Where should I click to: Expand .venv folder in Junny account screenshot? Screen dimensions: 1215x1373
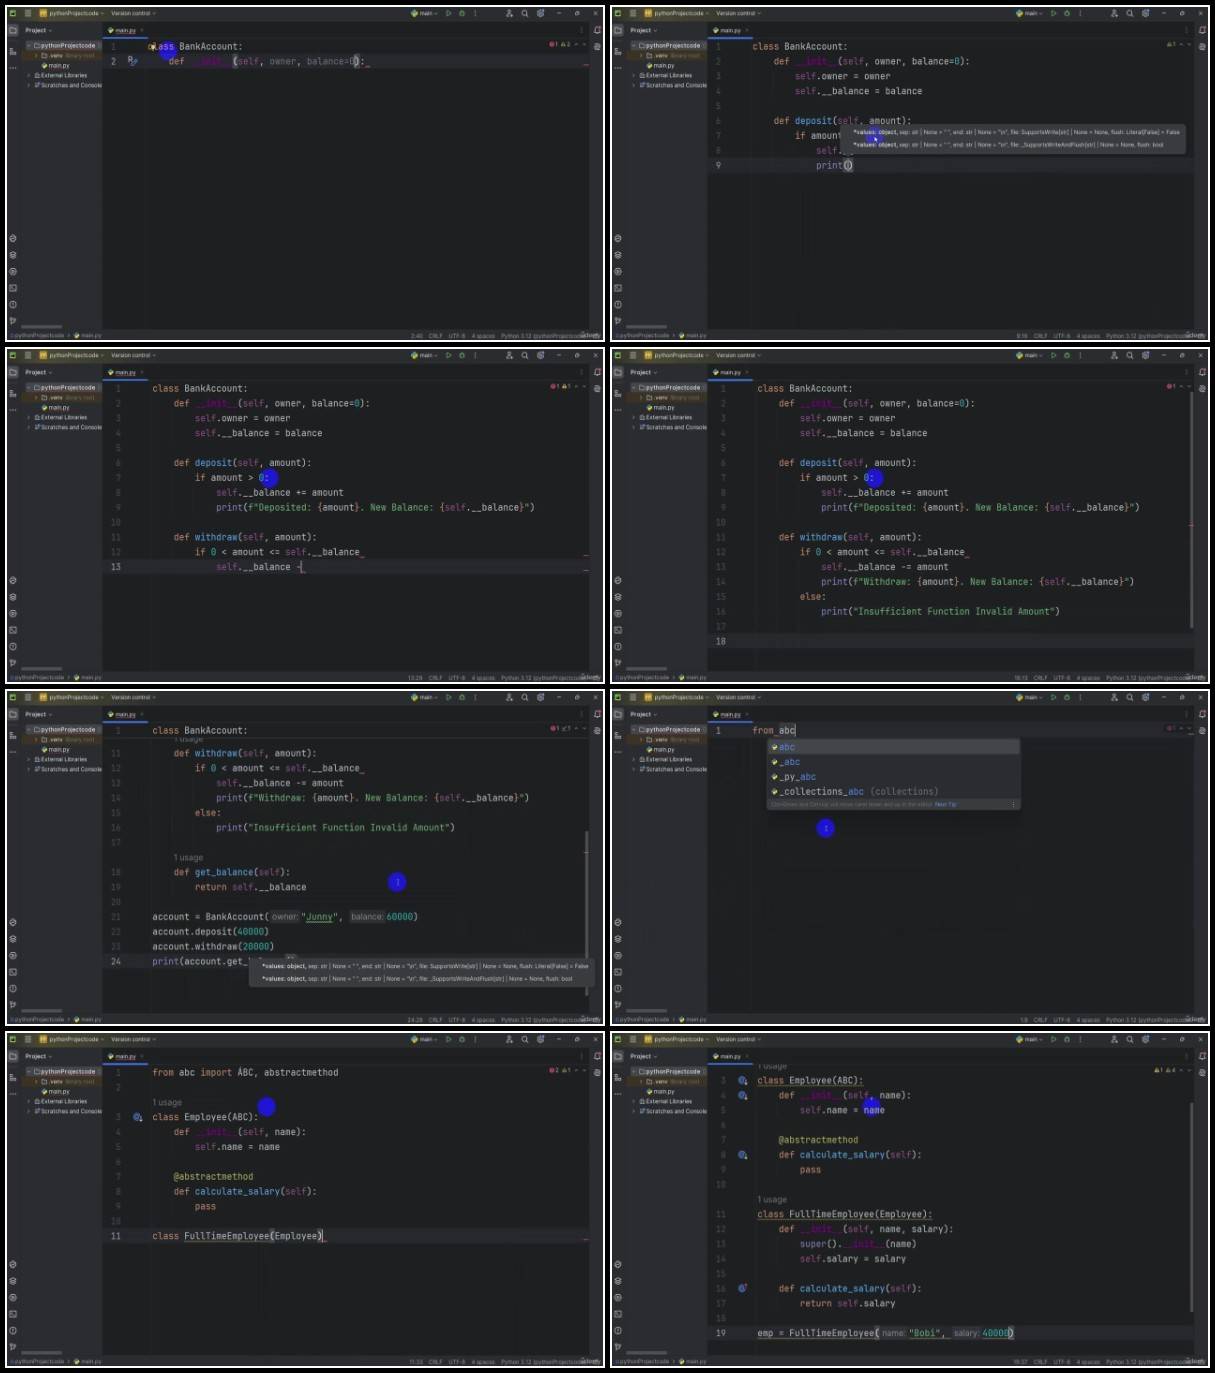38,740
